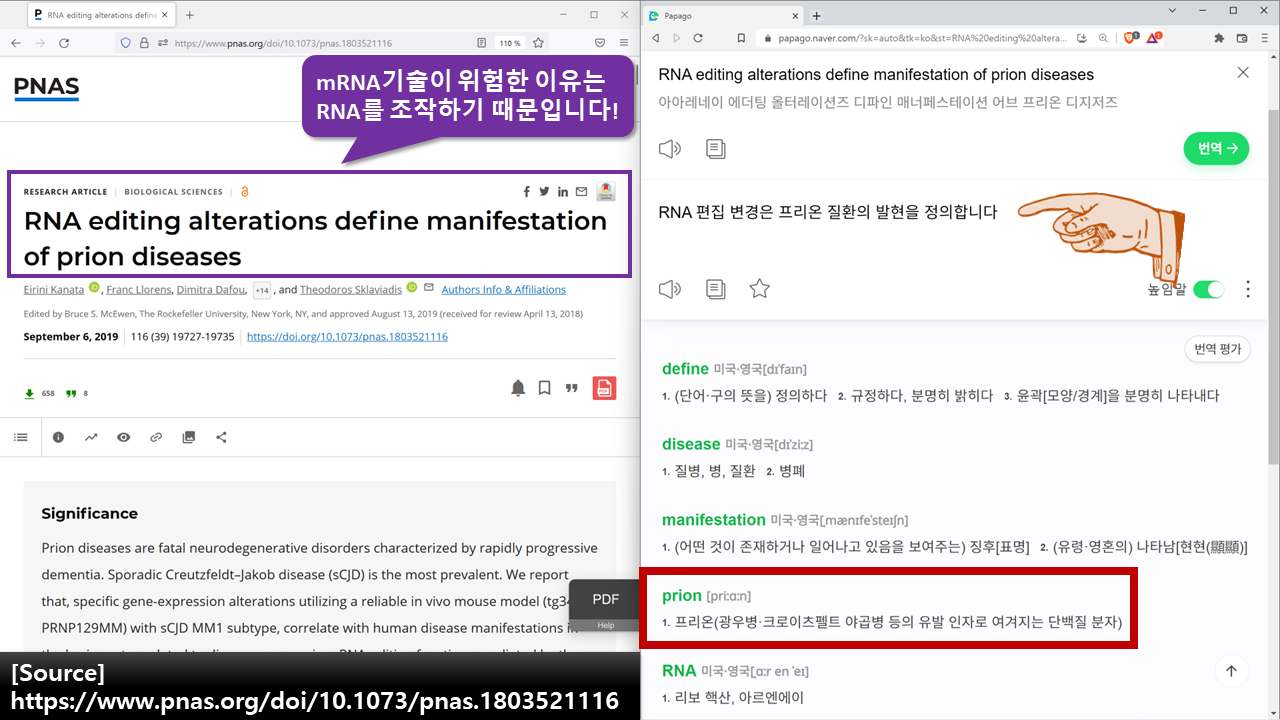The image size is (1280, 720).
Task: Open the Brave main menu button
Action: pyautogui.click(x=1265, y=38)
